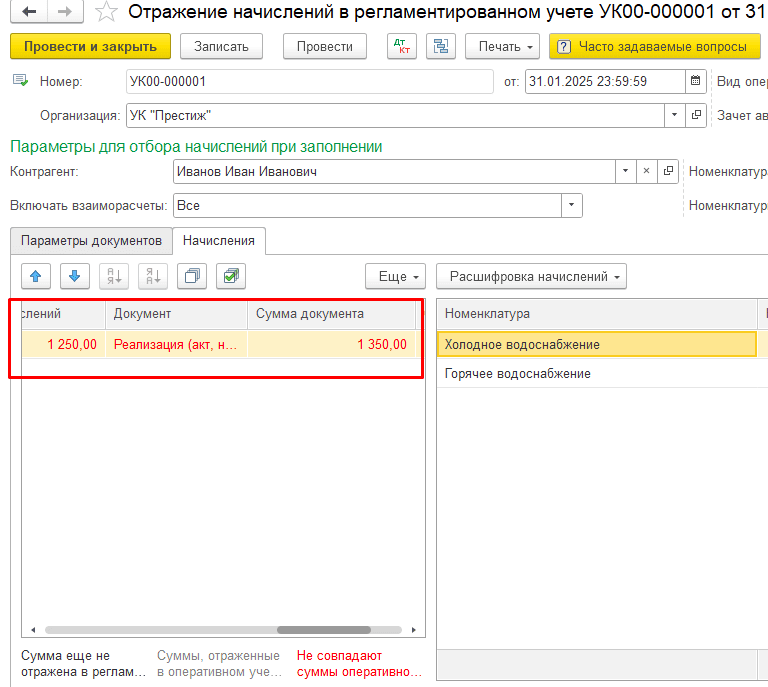Click the copy rows icon

pos(192,276)
